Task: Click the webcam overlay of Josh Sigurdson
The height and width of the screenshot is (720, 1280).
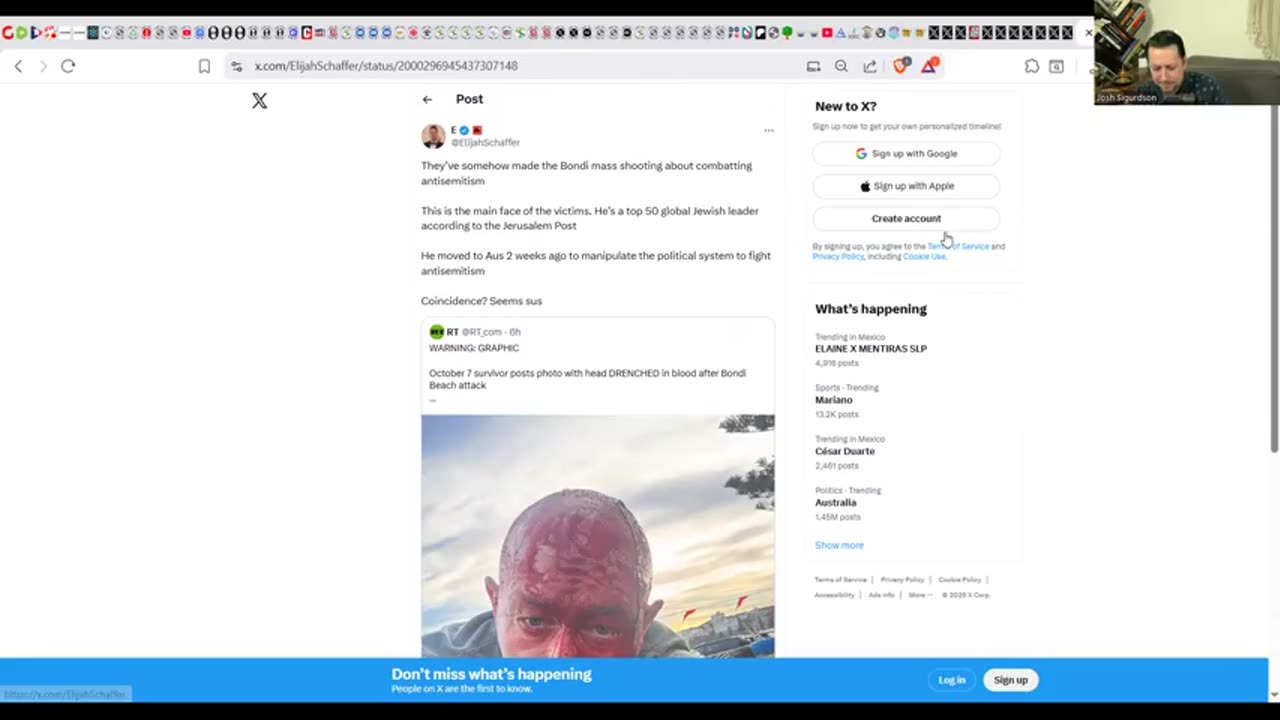Action: (x=1187, y=52)
